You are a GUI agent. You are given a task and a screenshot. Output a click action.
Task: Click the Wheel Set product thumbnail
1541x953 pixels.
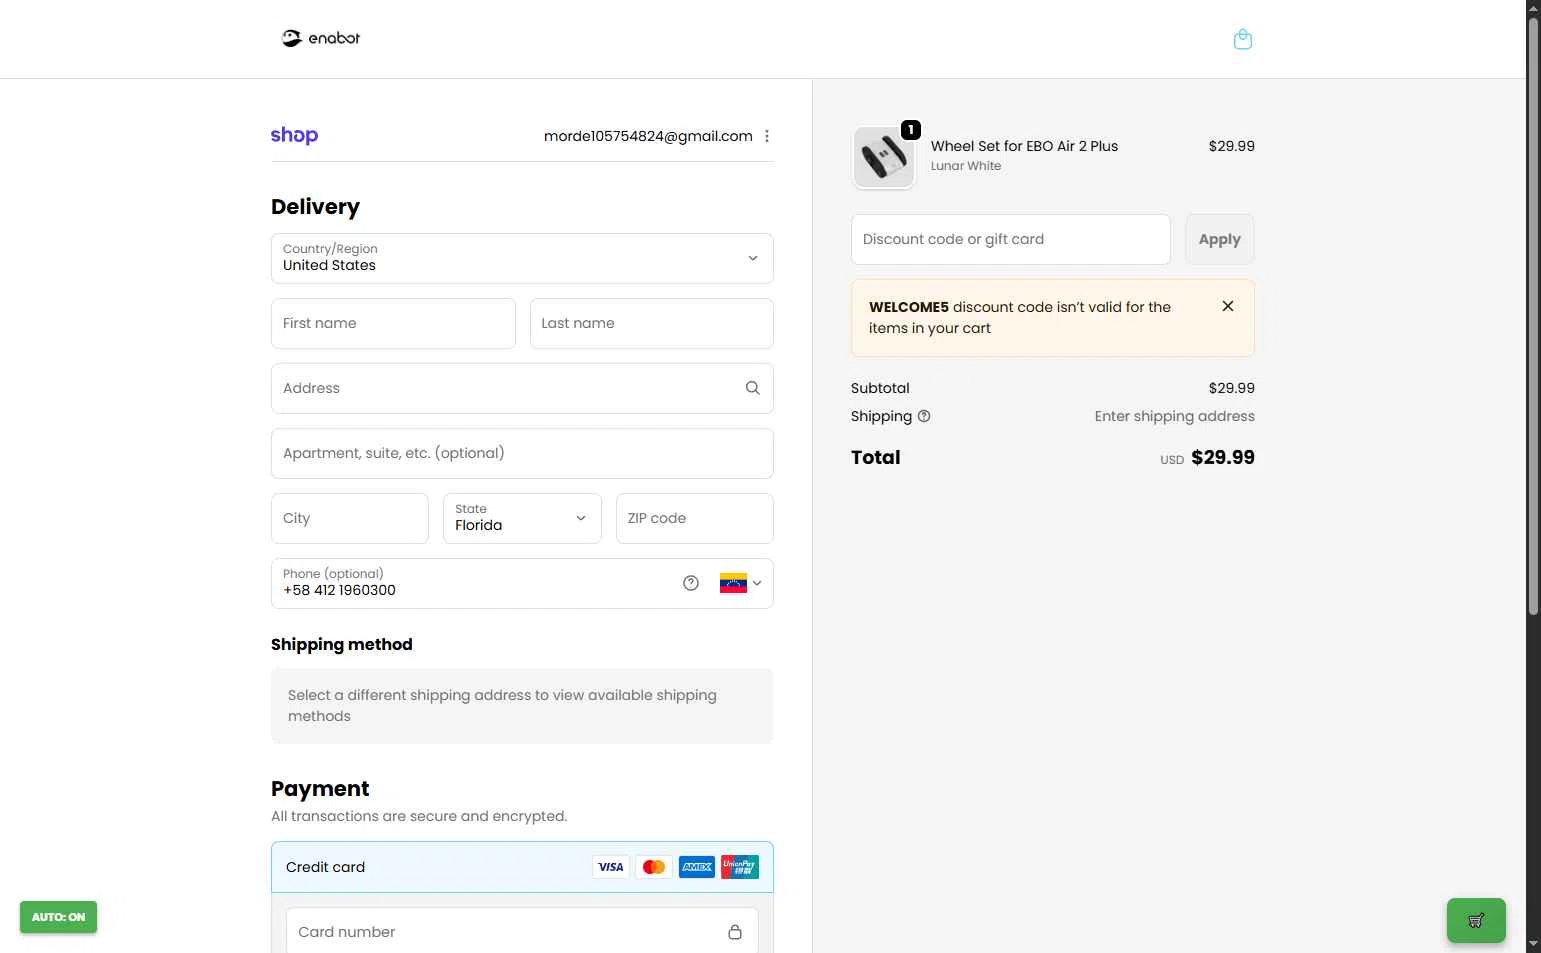[884, 158]
